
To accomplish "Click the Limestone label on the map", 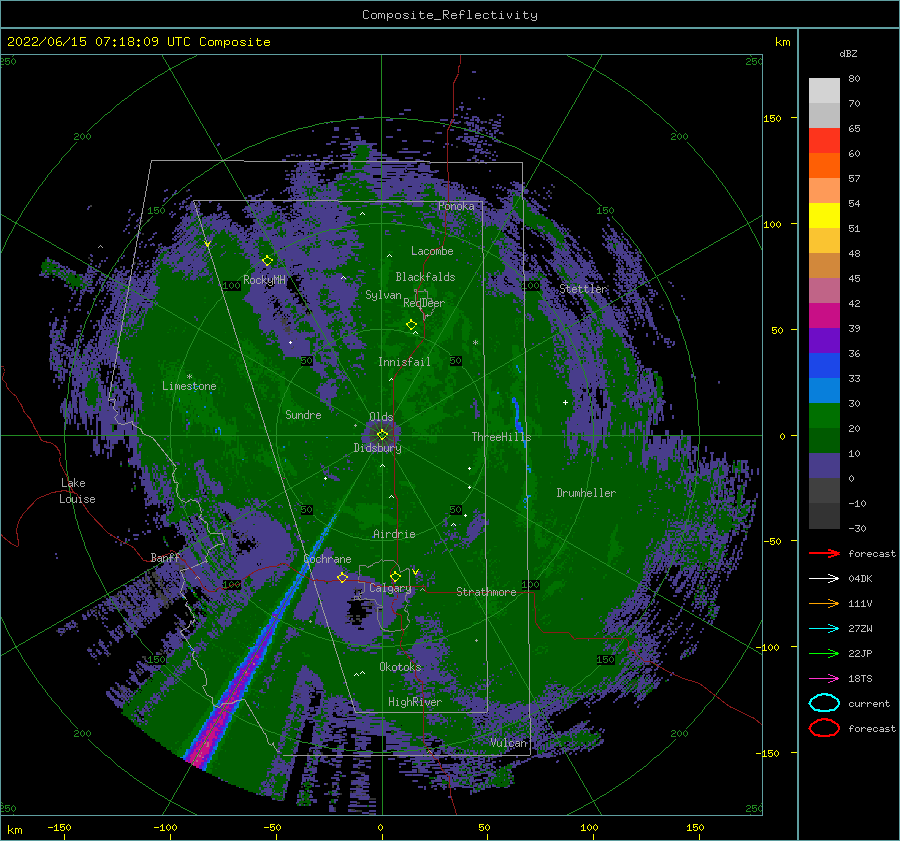I will (x=189, y=386).
